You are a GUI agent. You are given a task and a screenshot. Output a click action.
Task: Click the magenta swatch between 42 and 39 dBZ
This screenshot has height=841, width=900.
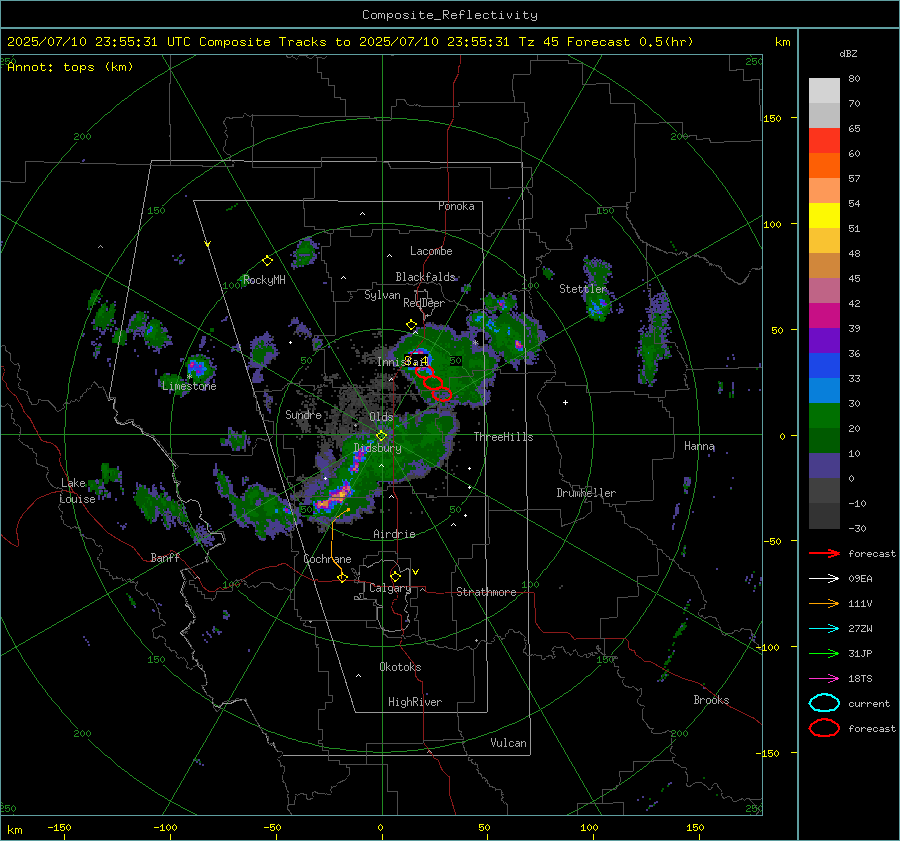[x=824, y=316]
